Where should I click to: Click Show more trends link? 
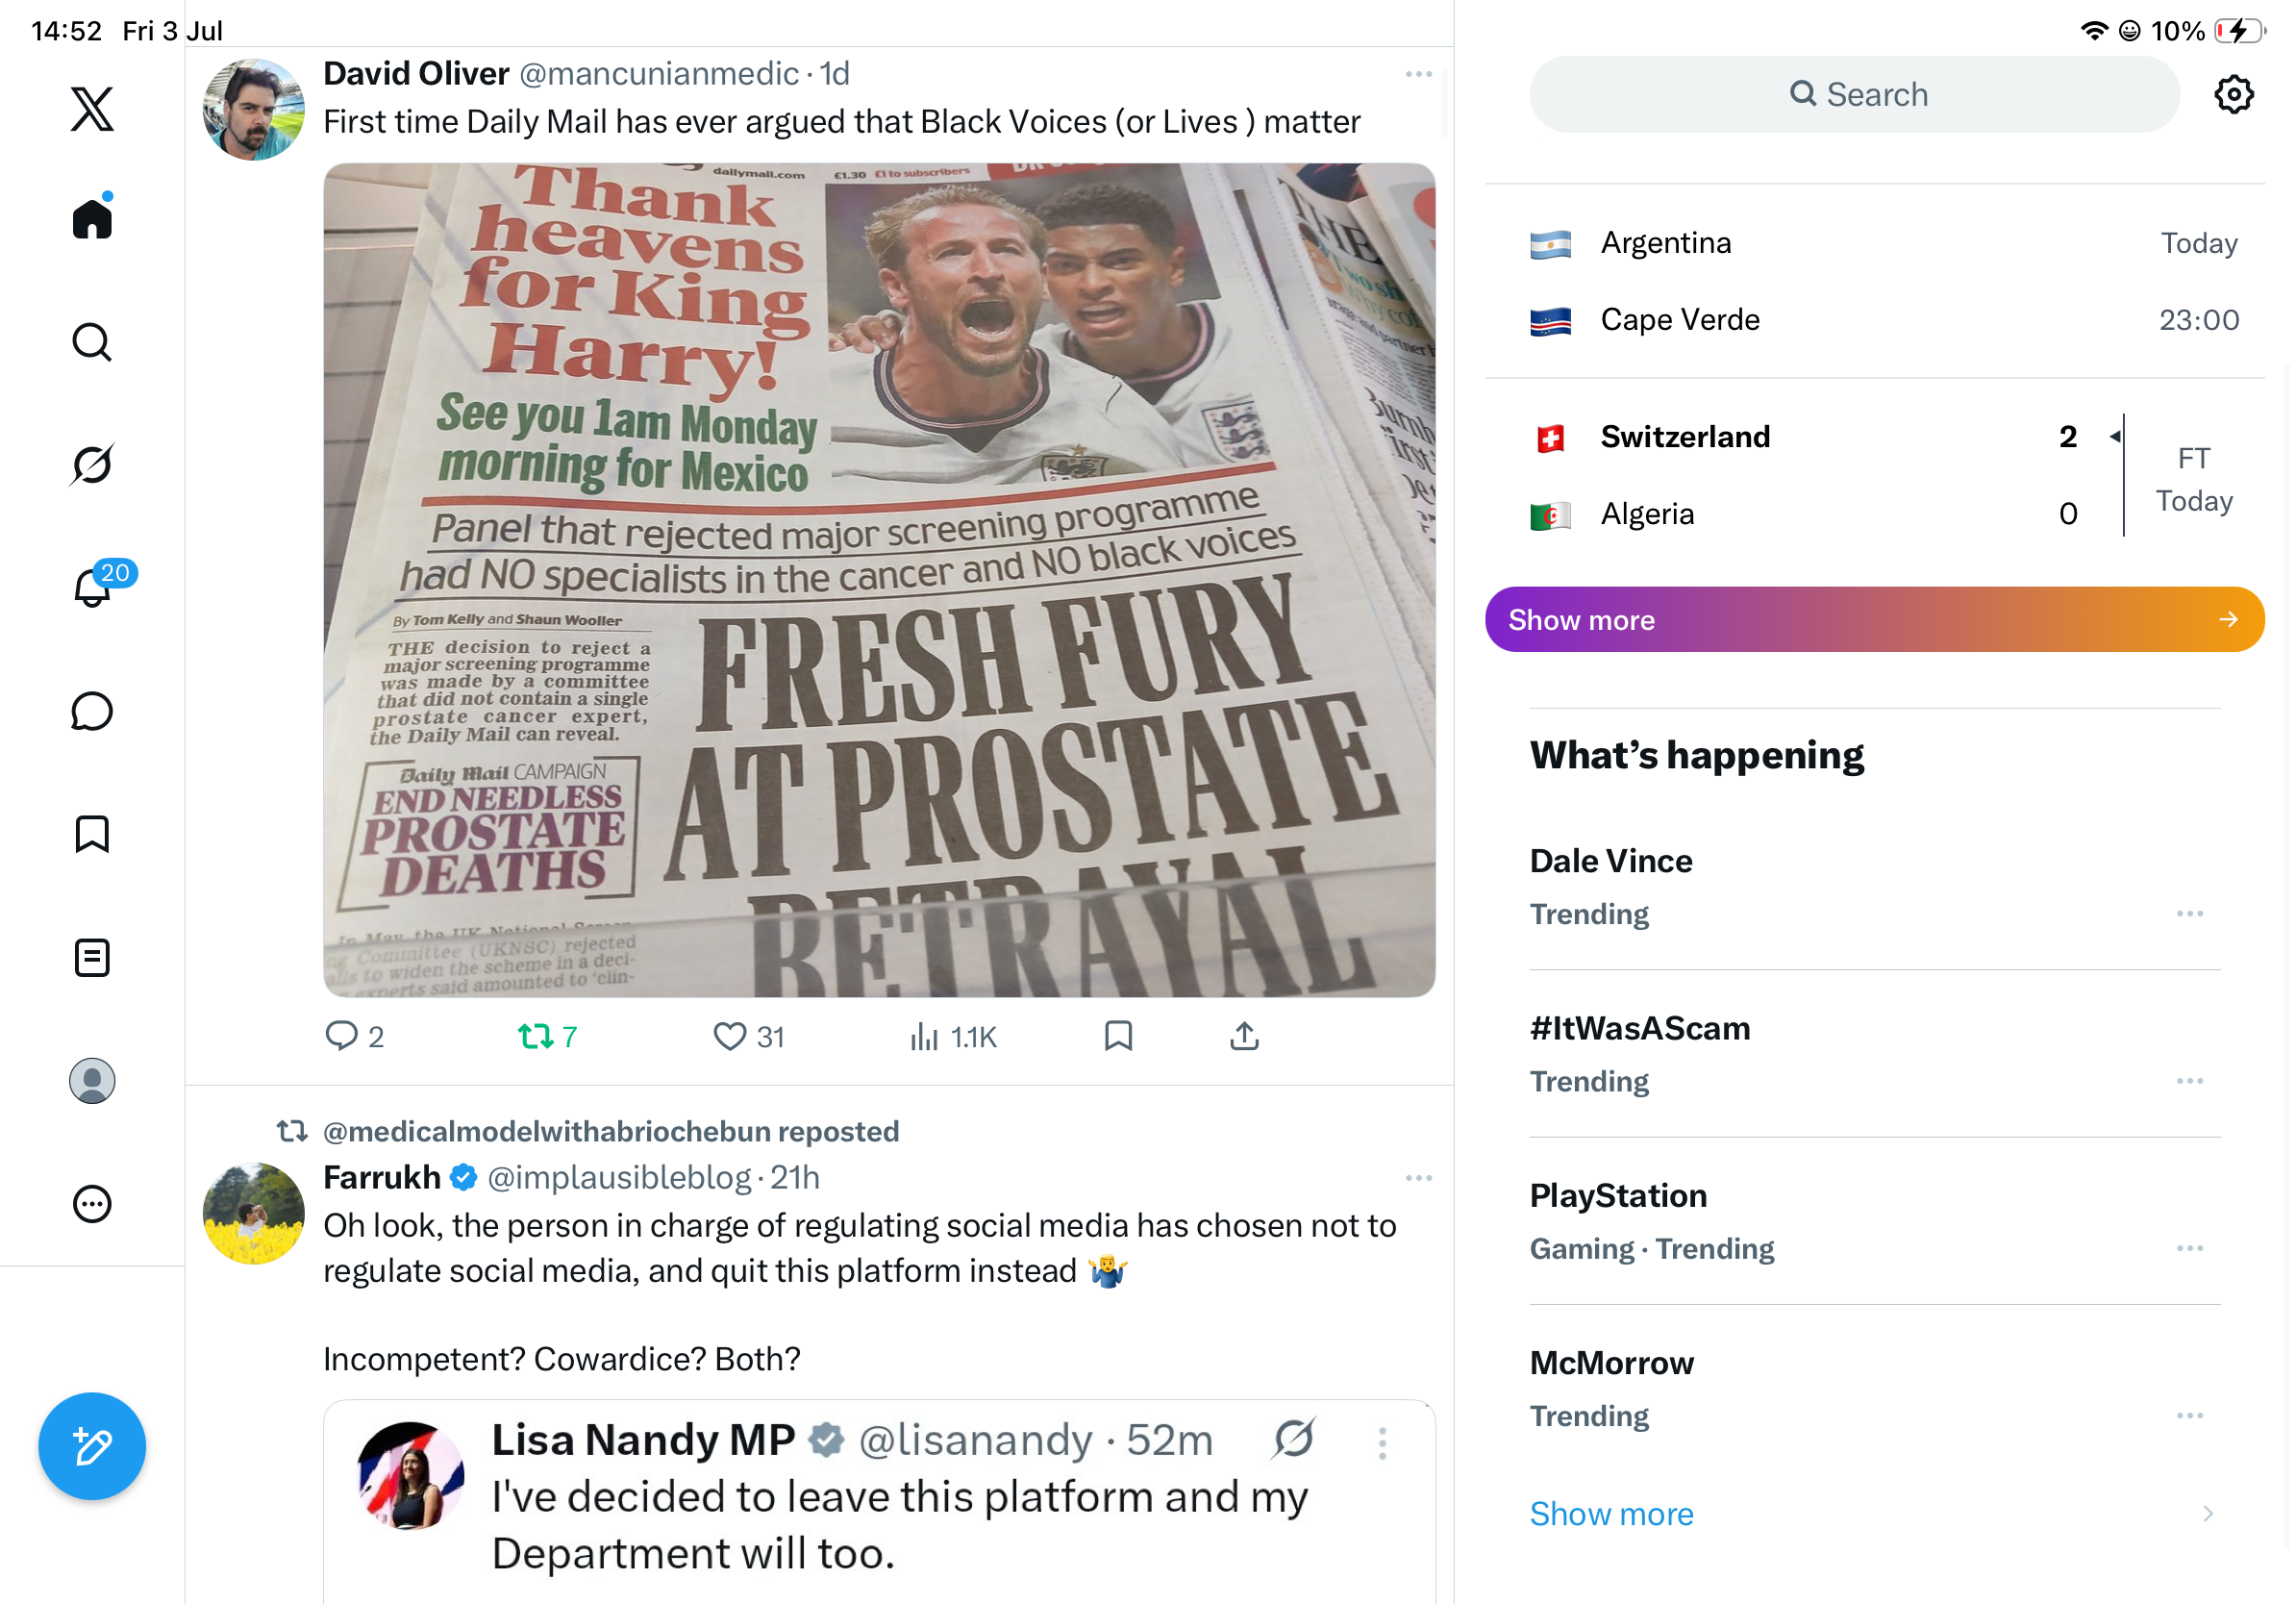coord(1611,1513)
